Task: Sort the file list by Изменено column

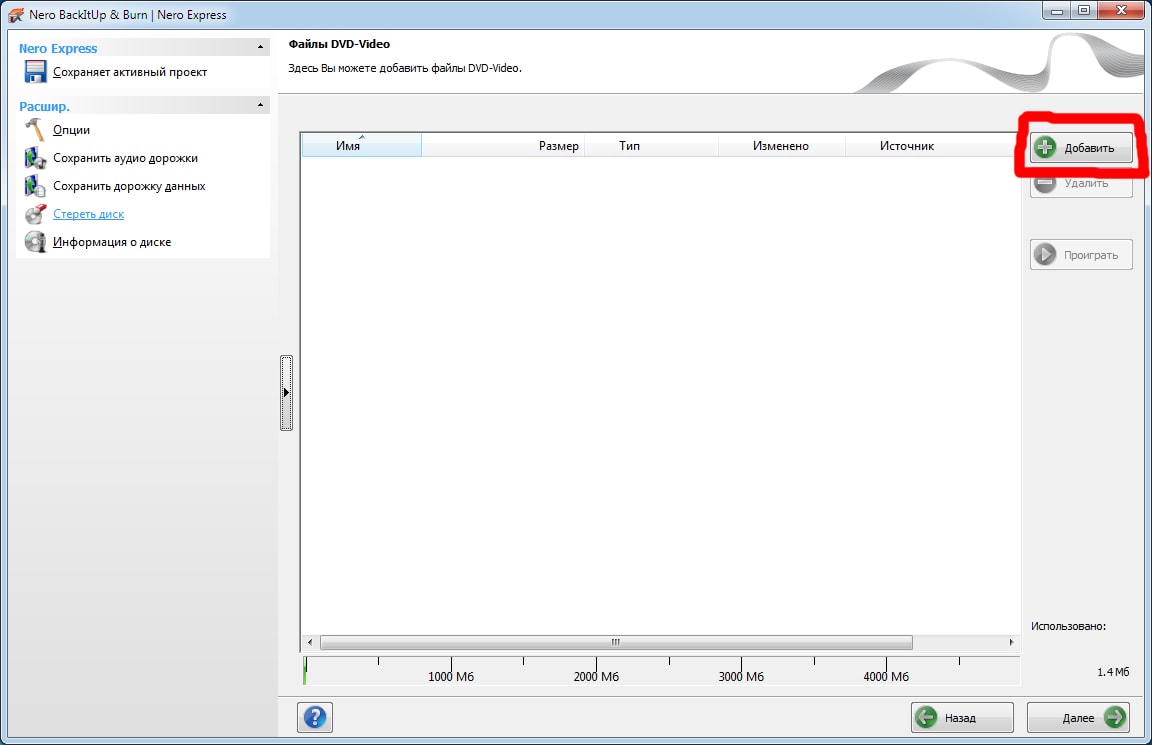Action: [x=781, y=145]
